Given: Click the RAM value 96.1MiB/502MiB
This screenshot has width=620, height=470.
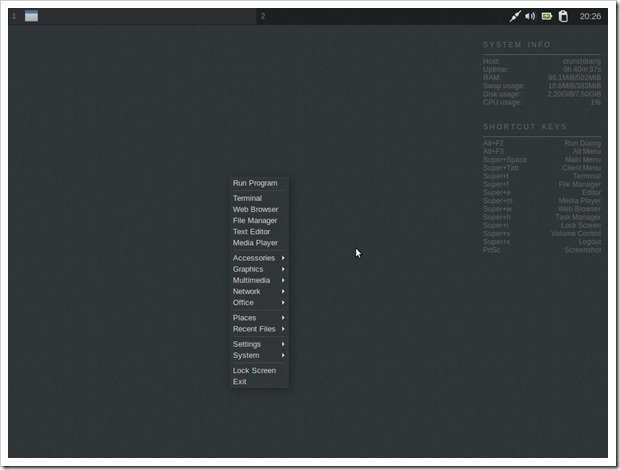Looking at the screenshot, I should pyautogui.click(x=574, y=77).
